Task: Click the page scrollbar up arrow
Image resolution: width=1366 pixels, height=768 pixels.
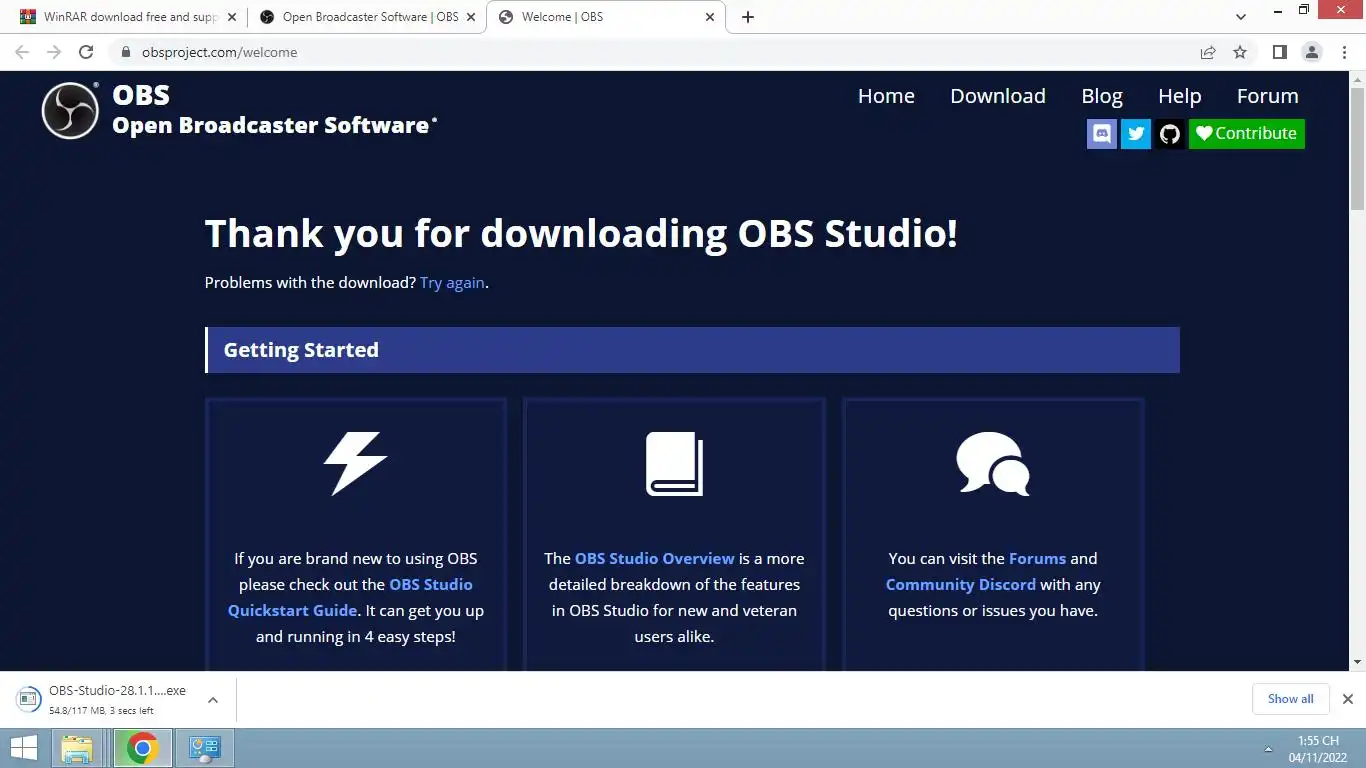Action: [1357, 79]
